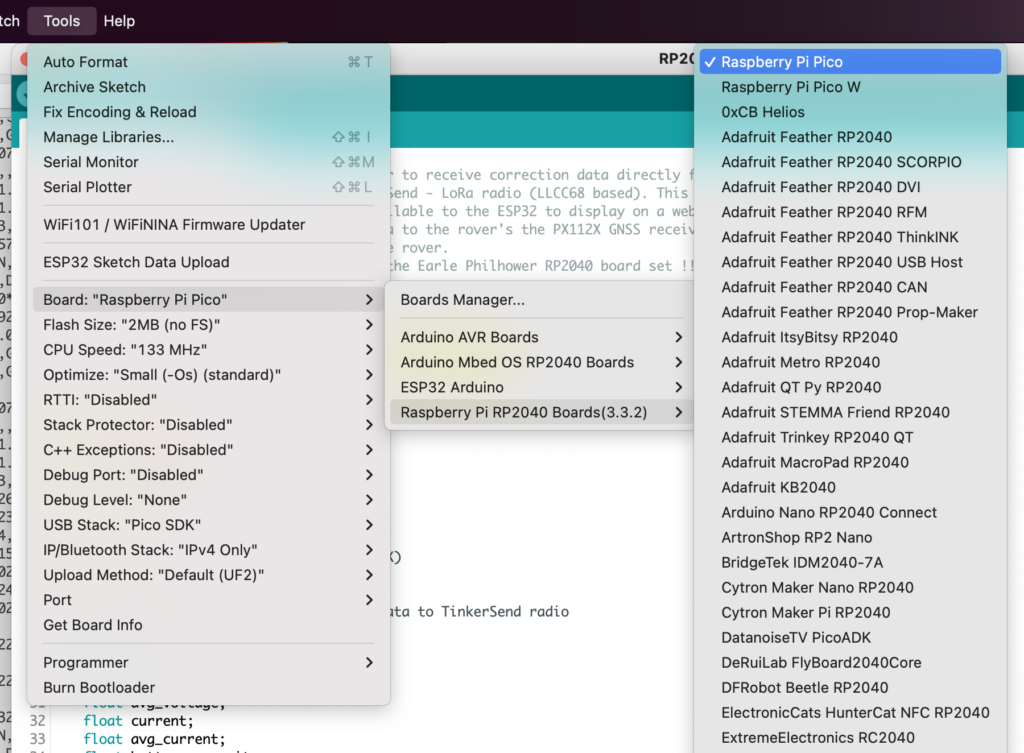The image size is (1024, 753).
Task: Expand USB Stack: "Pico SDK" submenu
Action: coord(208,525)
